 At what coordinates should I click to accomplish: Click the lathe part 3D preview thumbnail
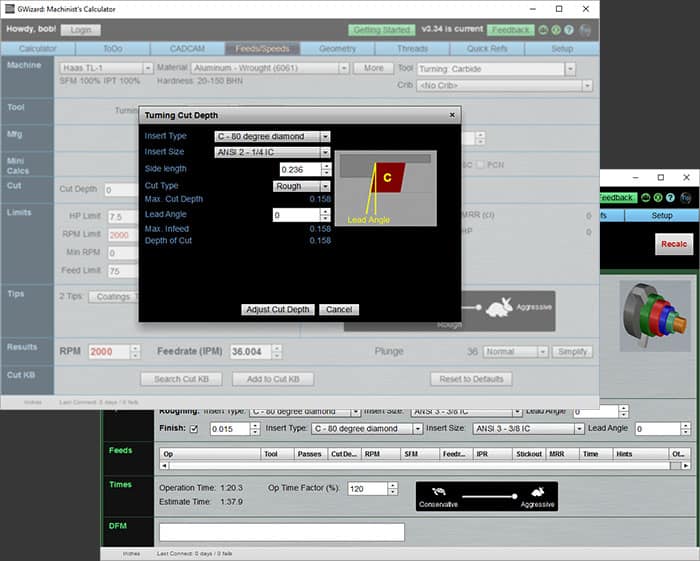655,316
